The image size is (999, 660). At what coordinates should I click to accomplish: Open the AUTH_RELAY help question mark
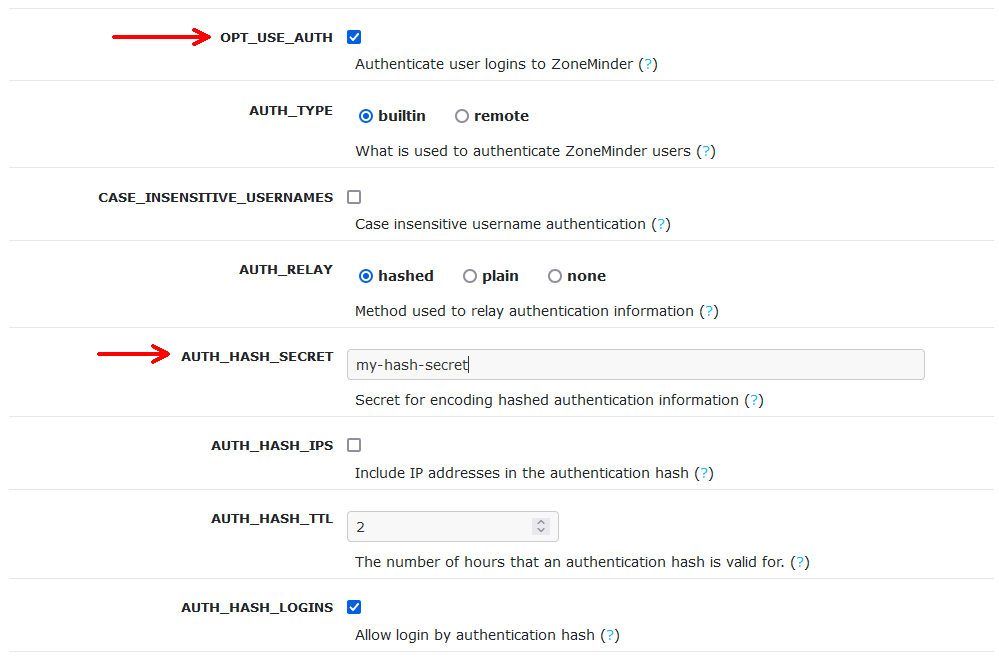click(709, 312)
